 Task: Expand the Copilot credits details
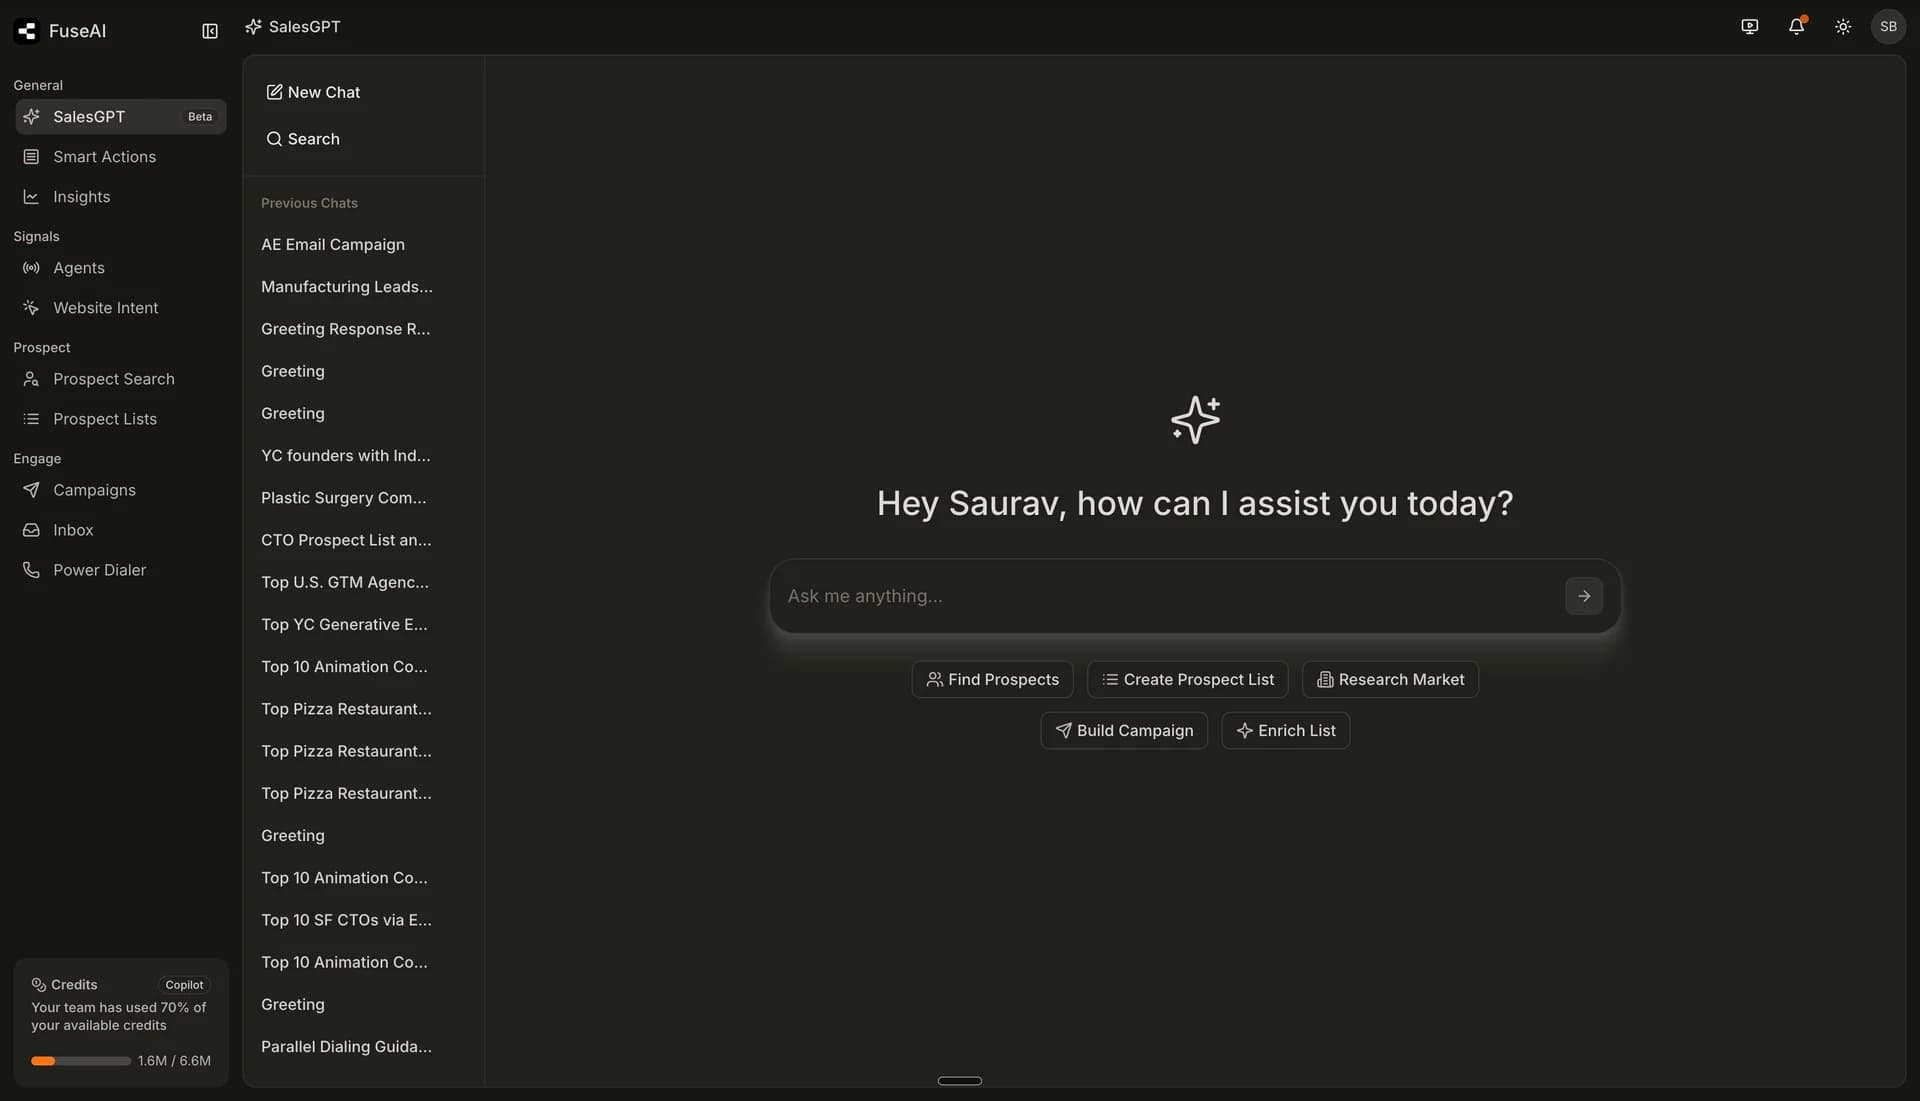(183, 984)
